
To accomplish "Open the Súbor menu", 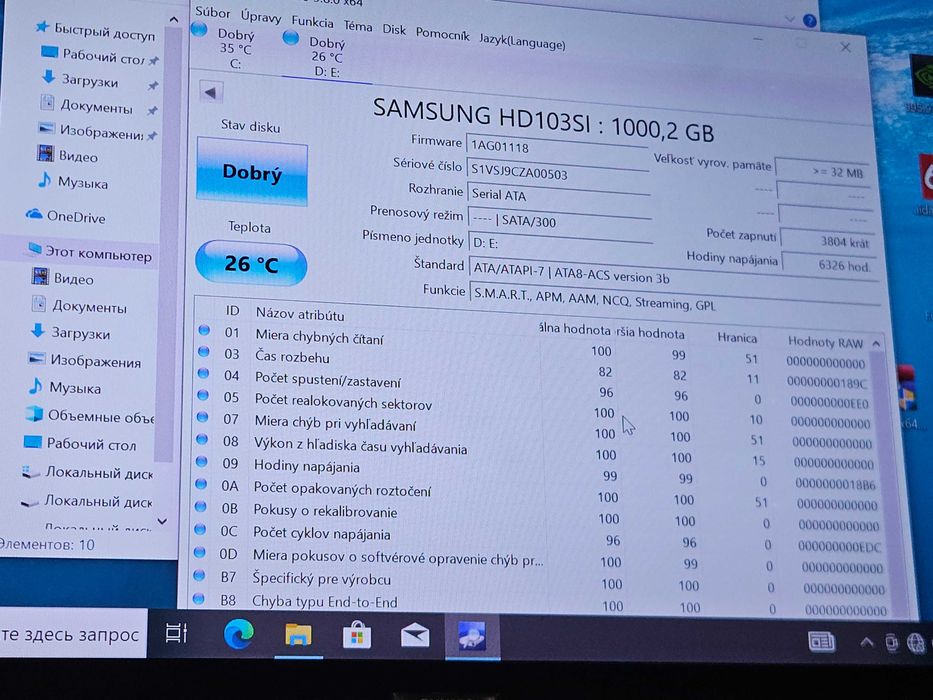I will (212, 12).
